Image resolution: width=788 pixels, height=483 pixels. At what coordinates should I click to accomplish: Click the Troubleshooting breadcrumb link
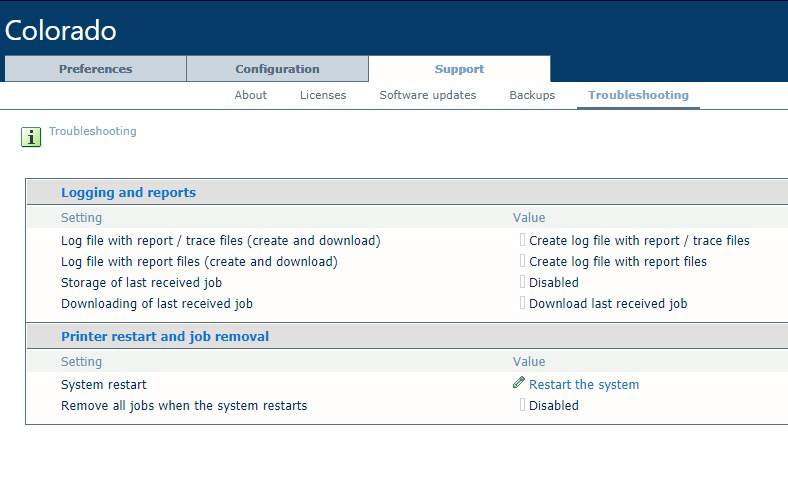point(93,131)
